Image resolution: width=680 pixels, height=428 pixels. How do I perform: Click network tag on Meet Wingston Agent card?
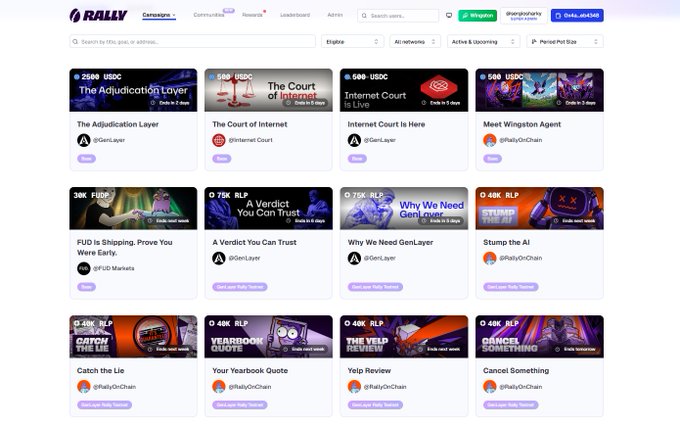(492, 159)
